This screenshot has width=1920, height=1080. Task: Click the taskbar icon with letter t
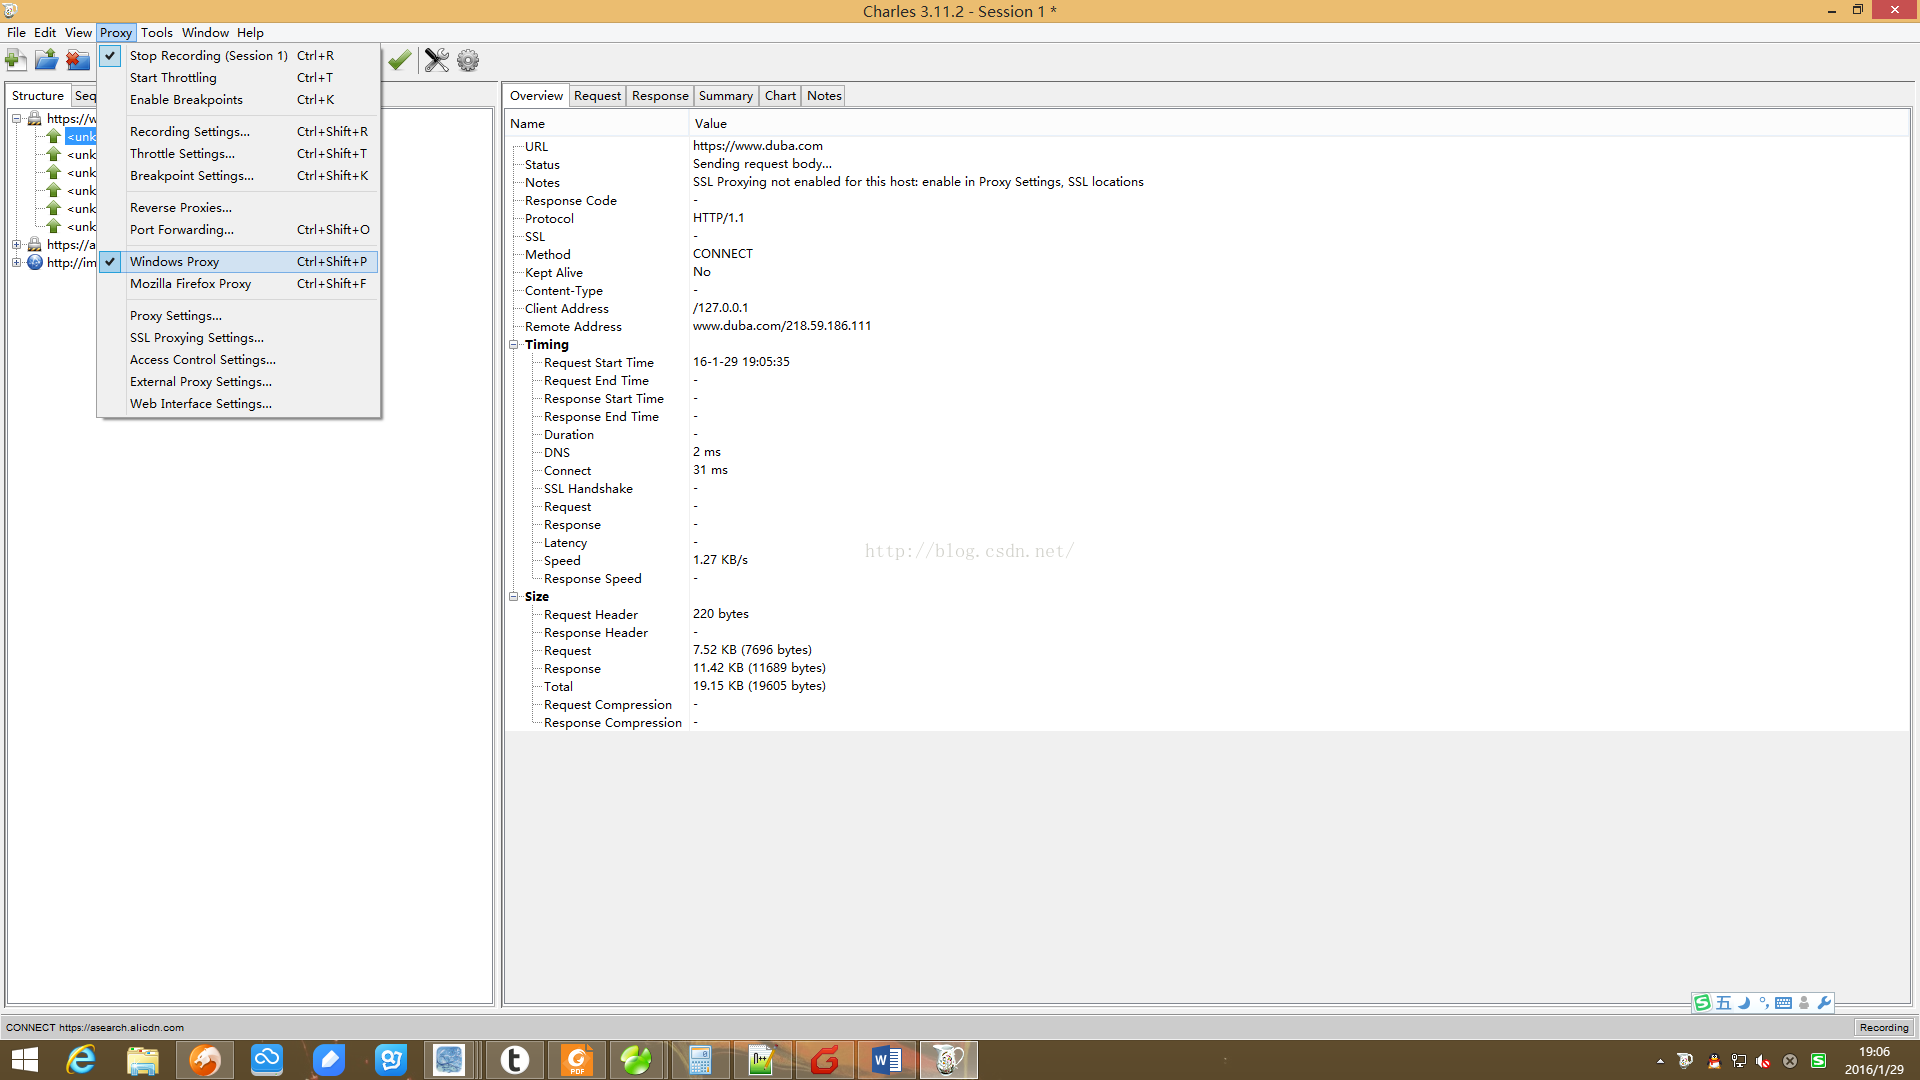[515, 1060]
